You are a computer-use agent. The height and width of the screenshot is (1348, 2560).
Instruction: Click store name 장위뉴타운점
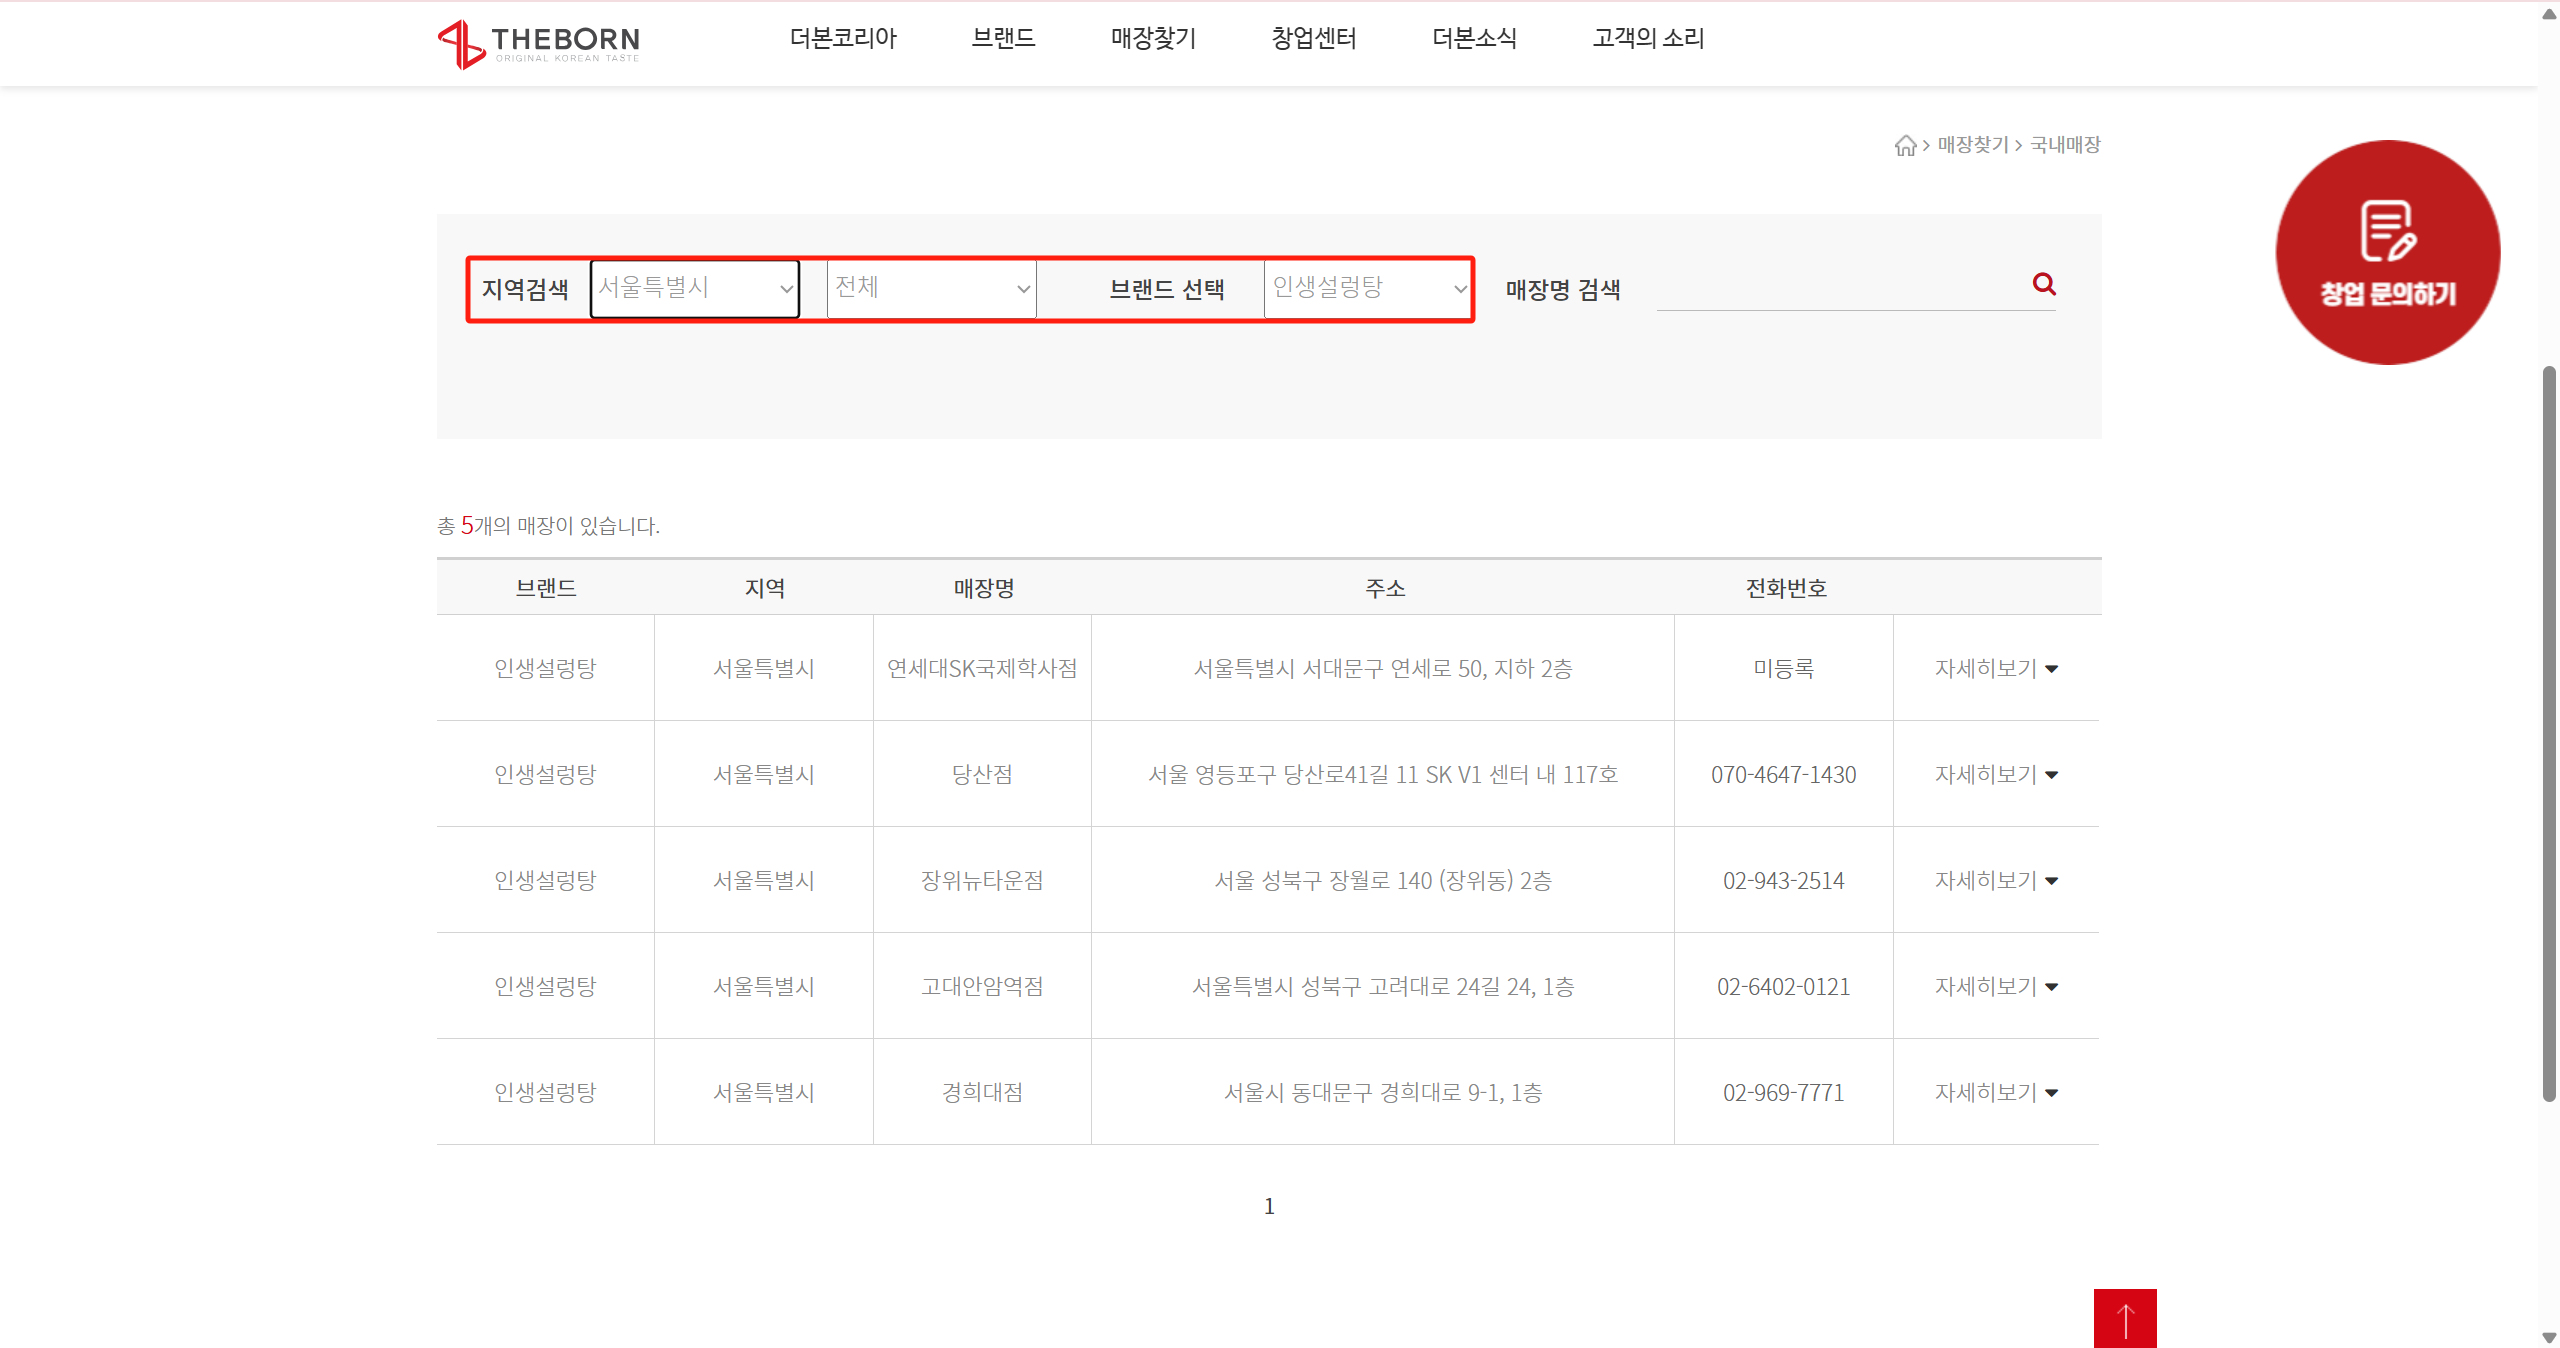coord(982,880)
